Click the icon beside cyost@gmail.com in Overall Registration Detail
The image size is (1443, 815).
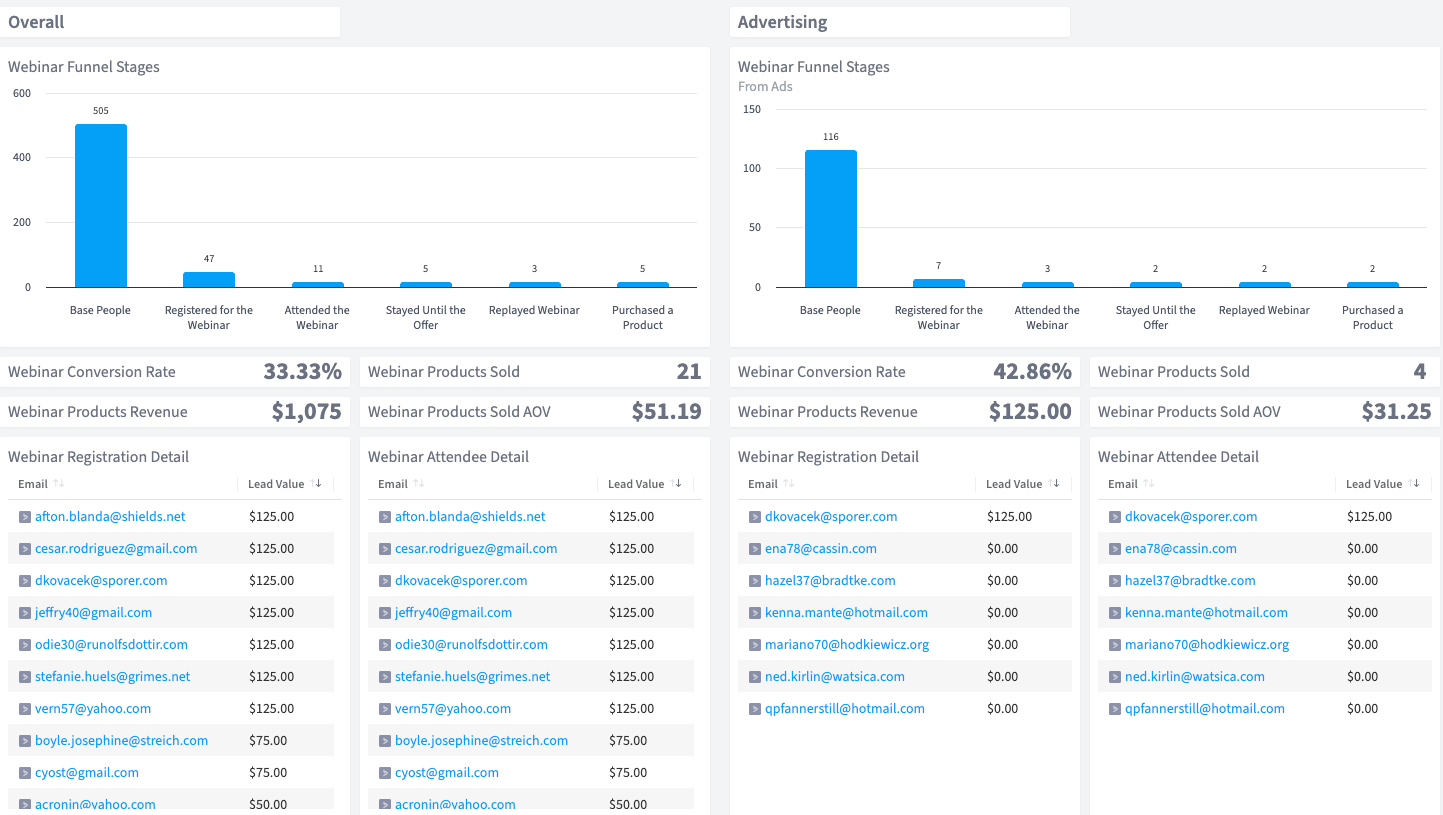tap(25, 773)
